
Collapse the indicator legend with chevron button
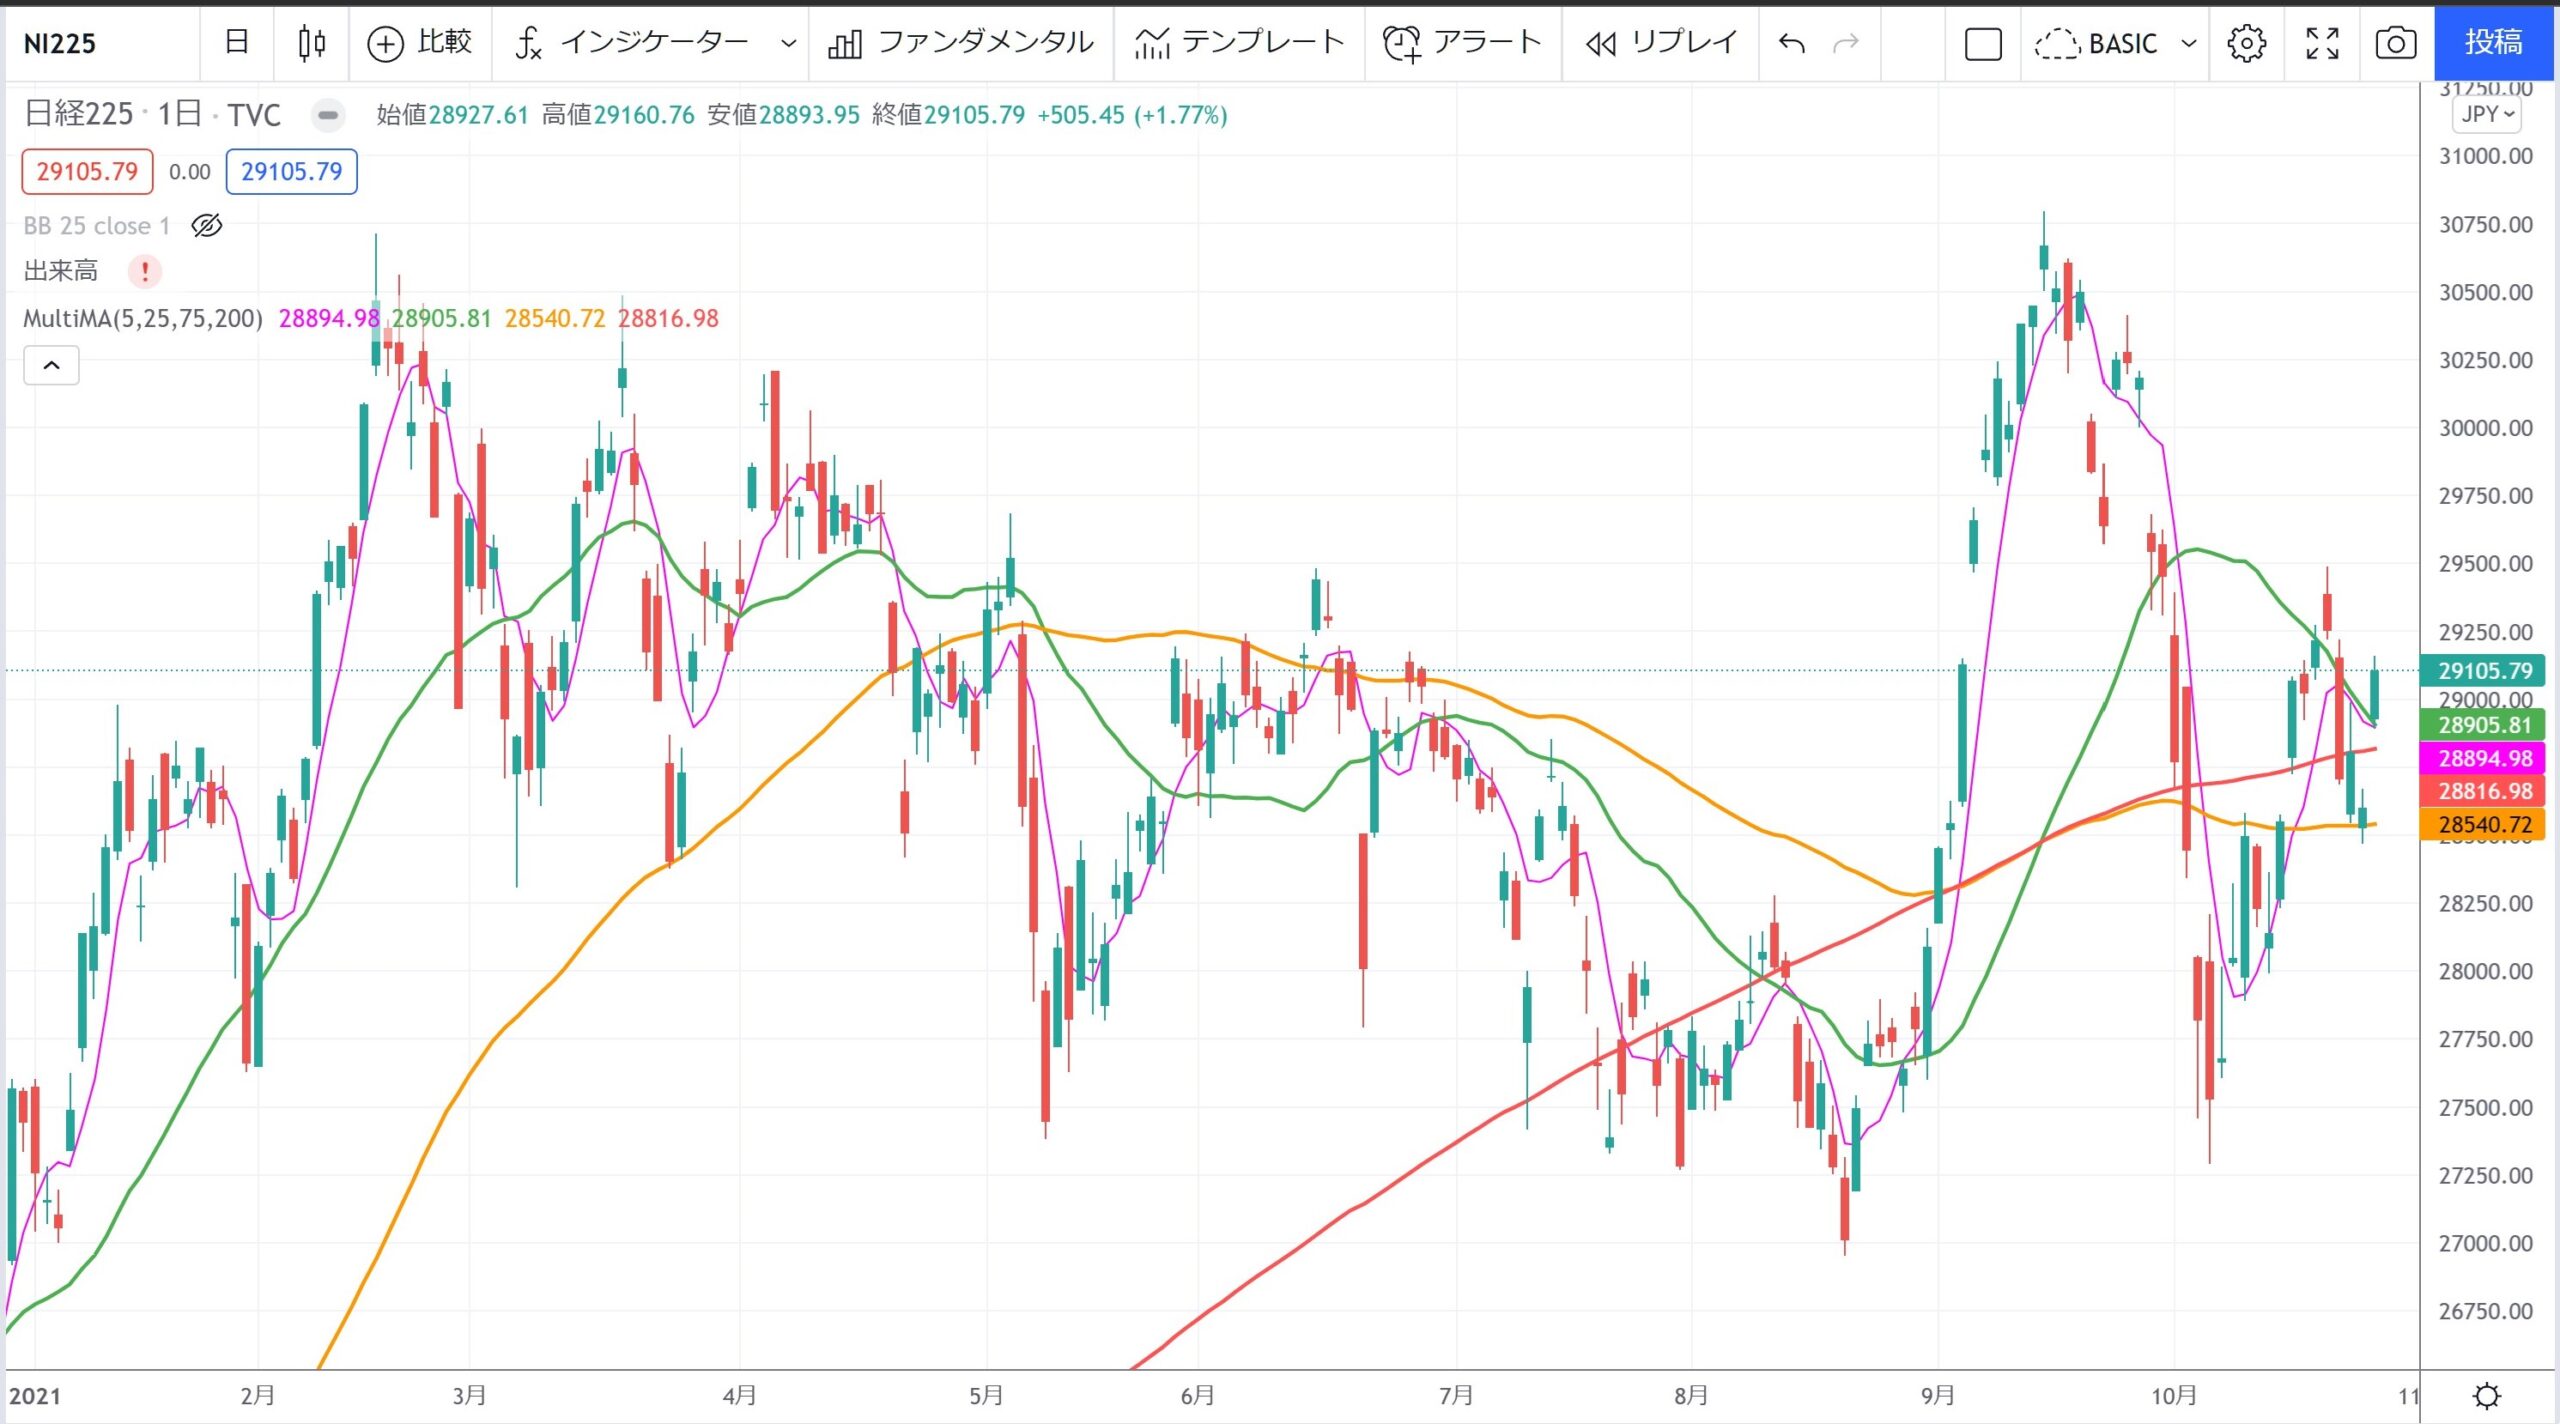[x=51, y=366]
